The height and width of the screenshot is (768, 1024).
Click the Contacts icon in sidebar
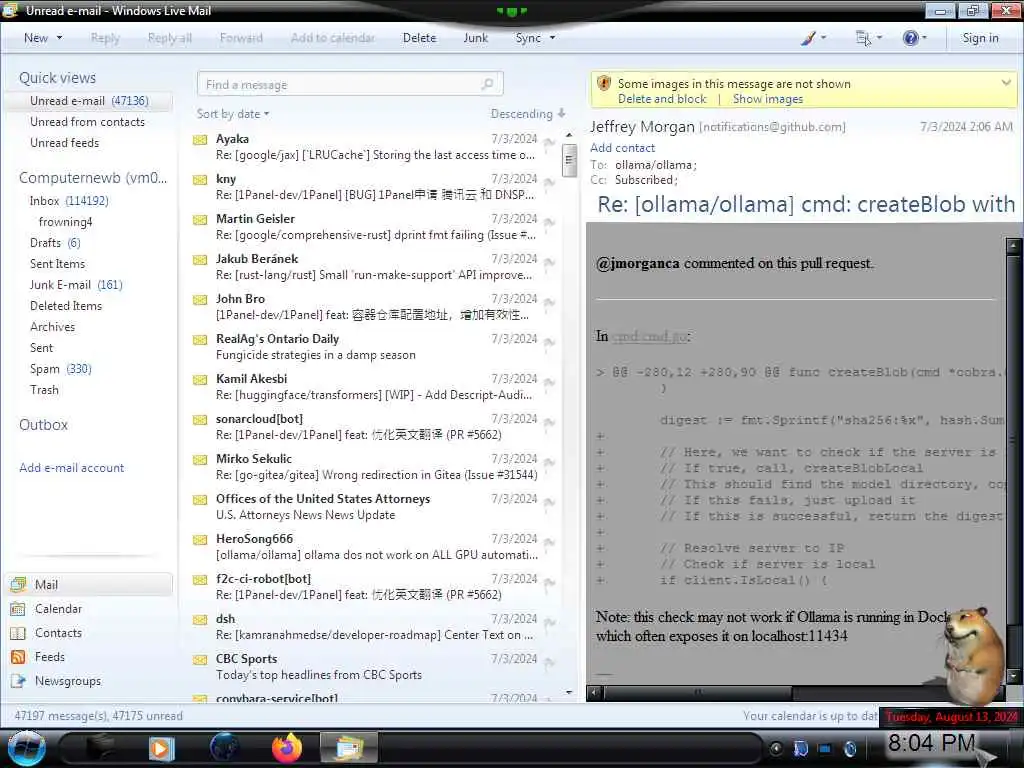tap(18, 633)
